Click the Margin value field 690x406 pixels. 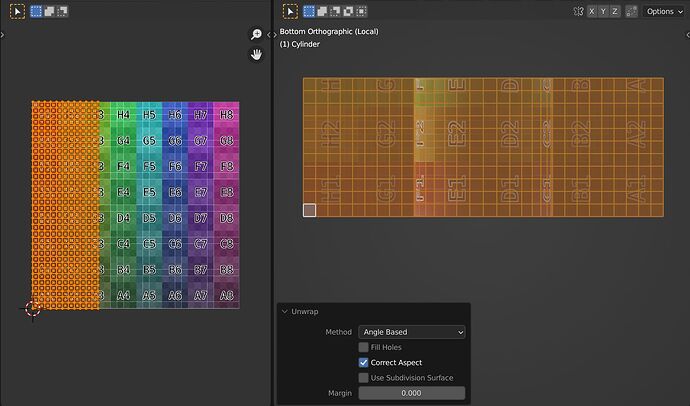coord(412,393)
